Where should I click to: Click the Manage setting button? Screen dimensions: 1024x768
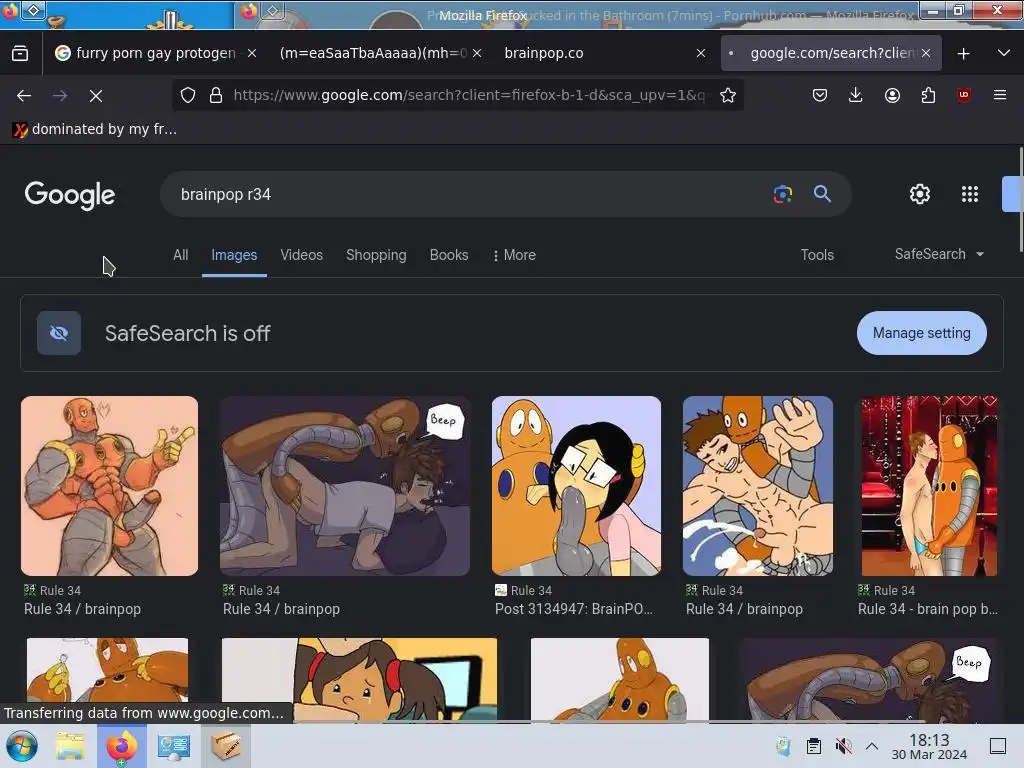(921, 333)
